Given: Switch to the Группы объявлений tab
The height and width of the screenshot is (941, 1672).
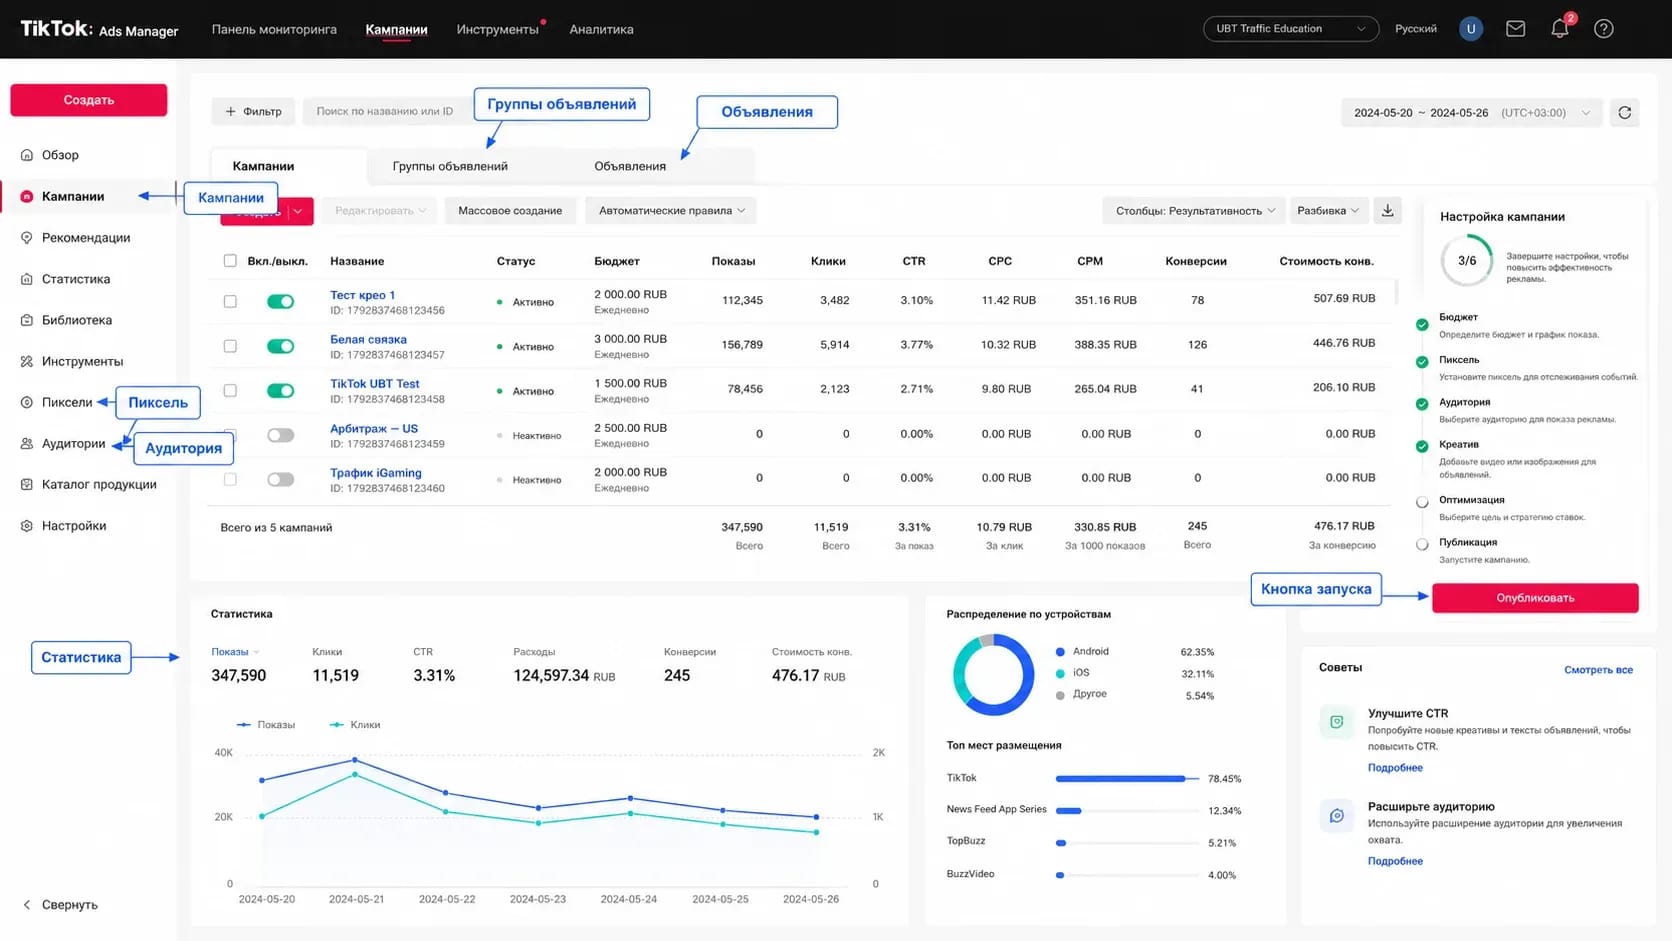Looking at the screenshot, I should (450, 166).
